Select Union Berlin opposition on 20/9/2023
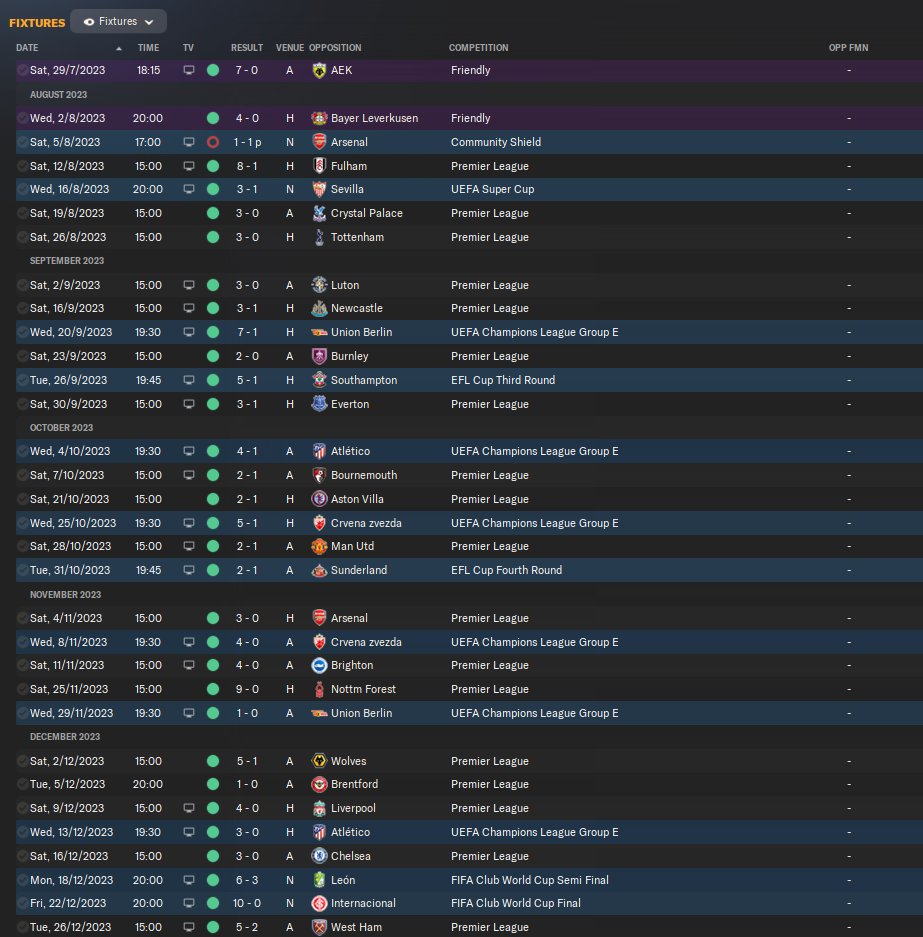The height and width of the screenshot is (937, 923). point(361,332)
